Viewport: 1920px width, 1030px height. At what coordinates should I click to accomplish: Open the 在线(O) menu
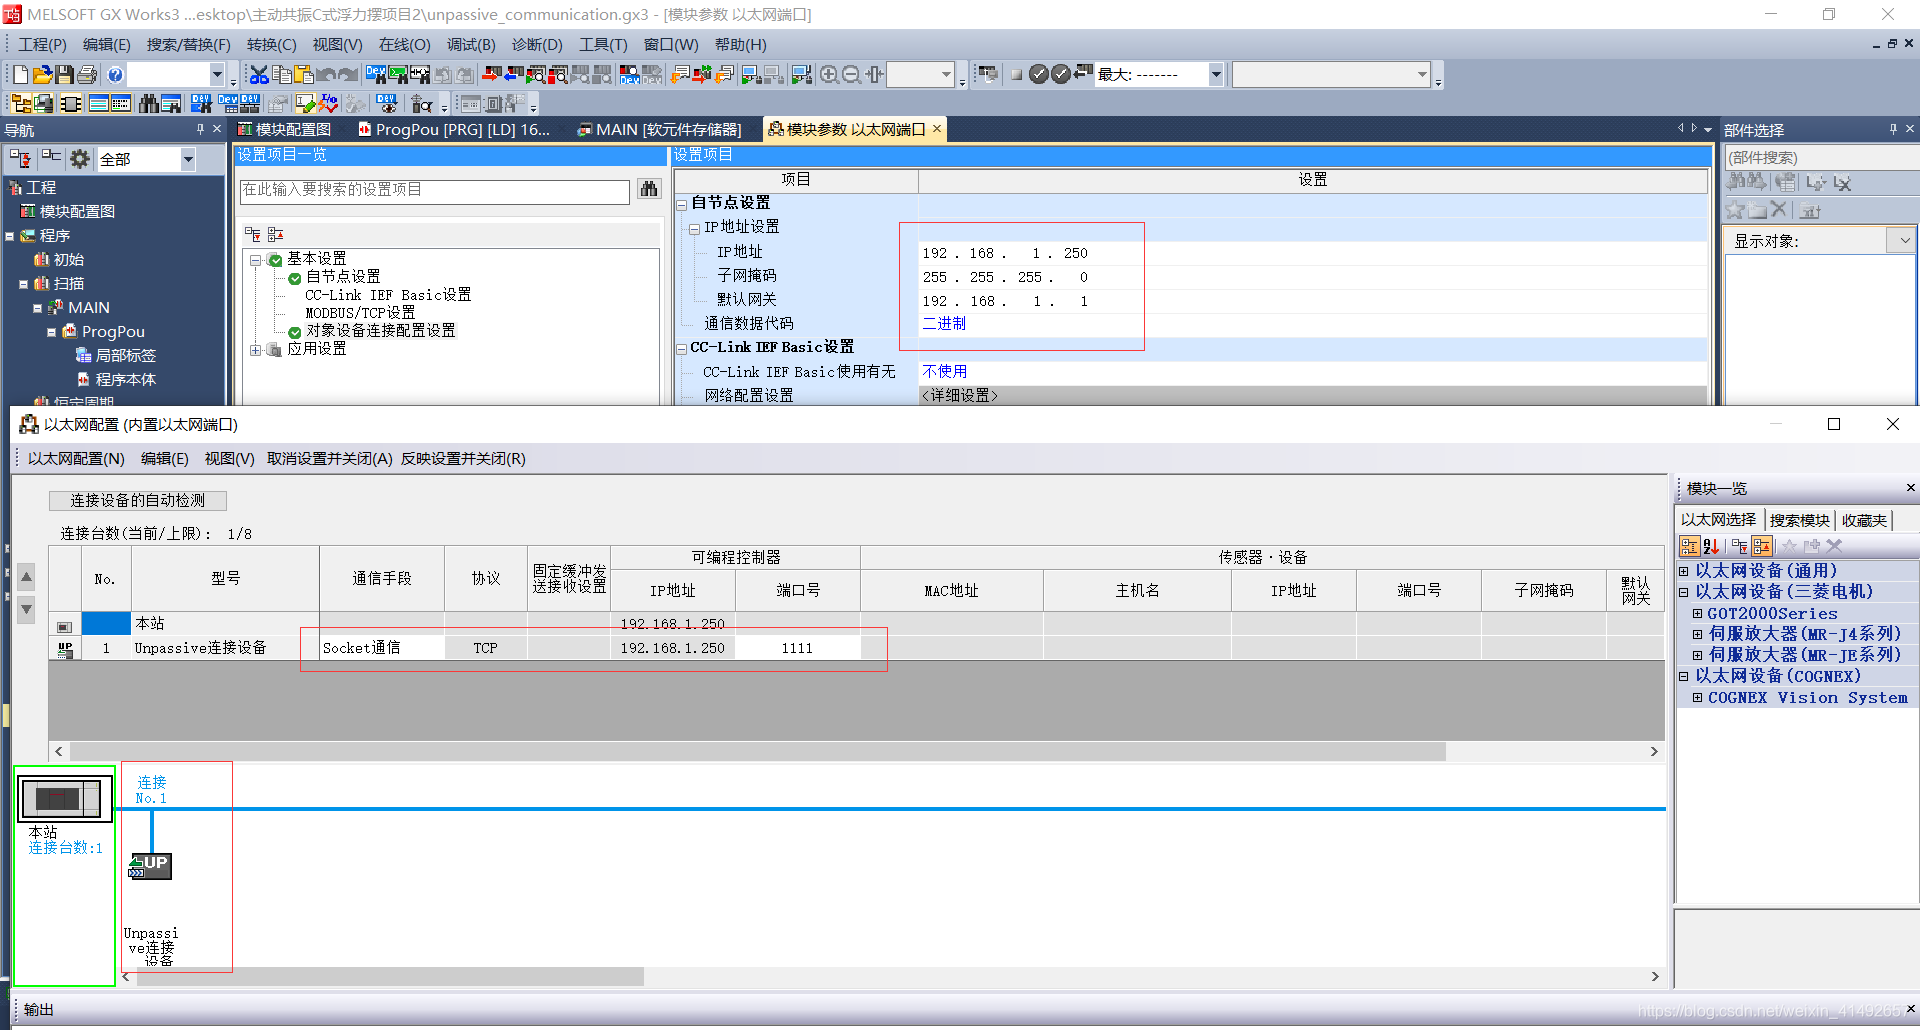[x=404, y=45]
